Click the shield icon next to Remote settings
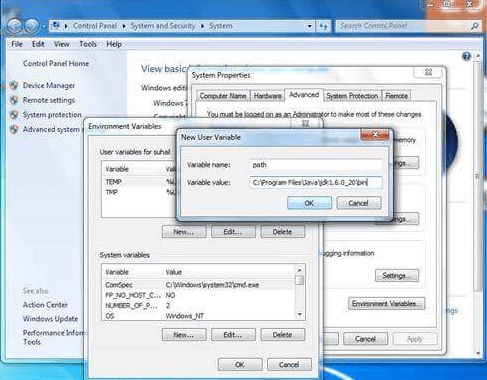Viewport: 487px width, 380px height. click(x=14, y=100)
